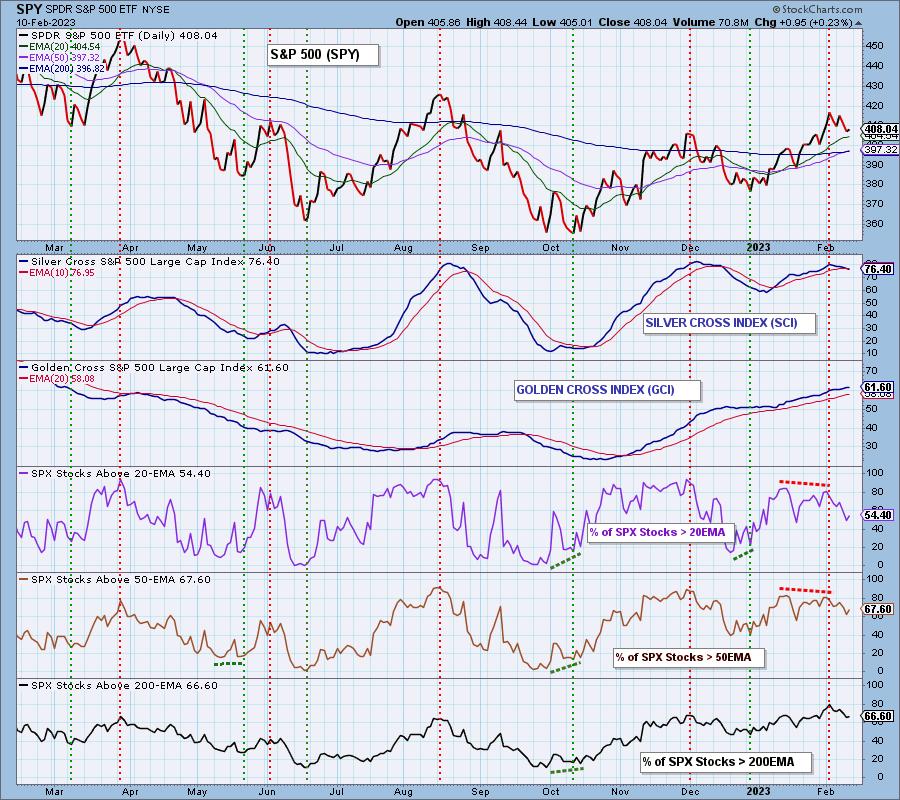Select the Low 405.01 value

point(562,22)
